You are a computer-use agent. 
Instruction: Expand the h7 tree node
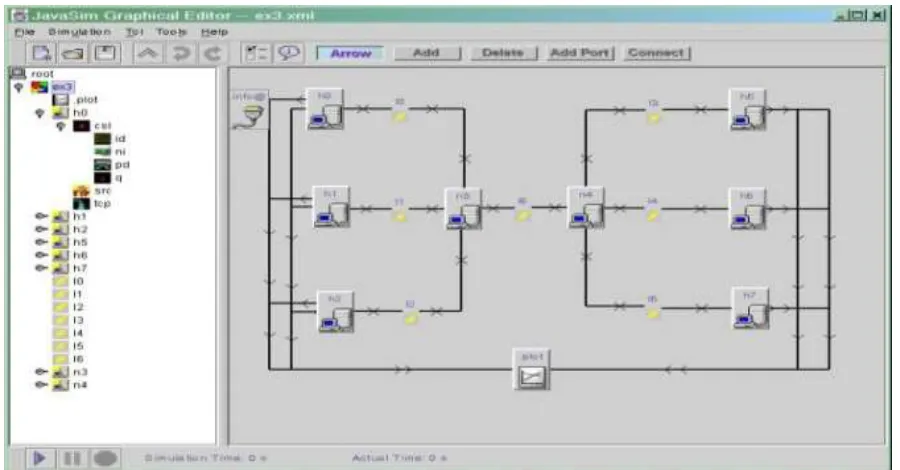tap(41, 268)
